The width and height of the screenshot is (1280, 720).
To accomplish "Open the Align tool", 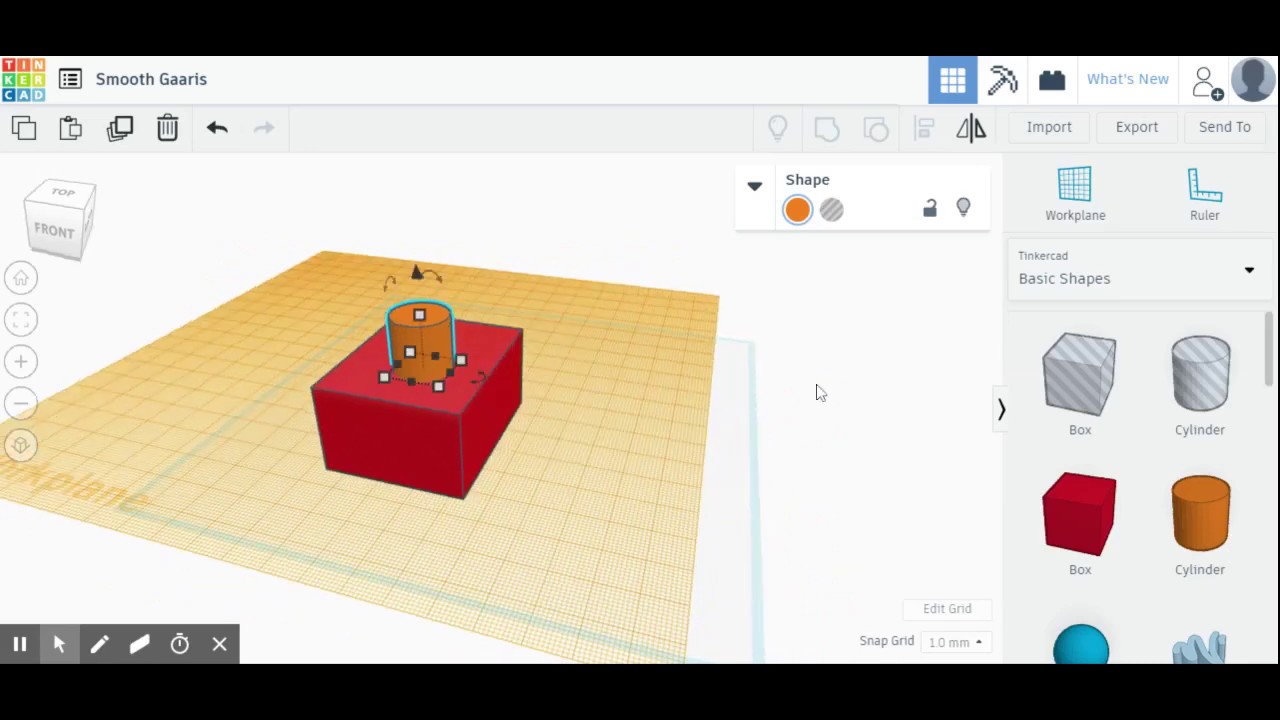I will tap(924, 128).
